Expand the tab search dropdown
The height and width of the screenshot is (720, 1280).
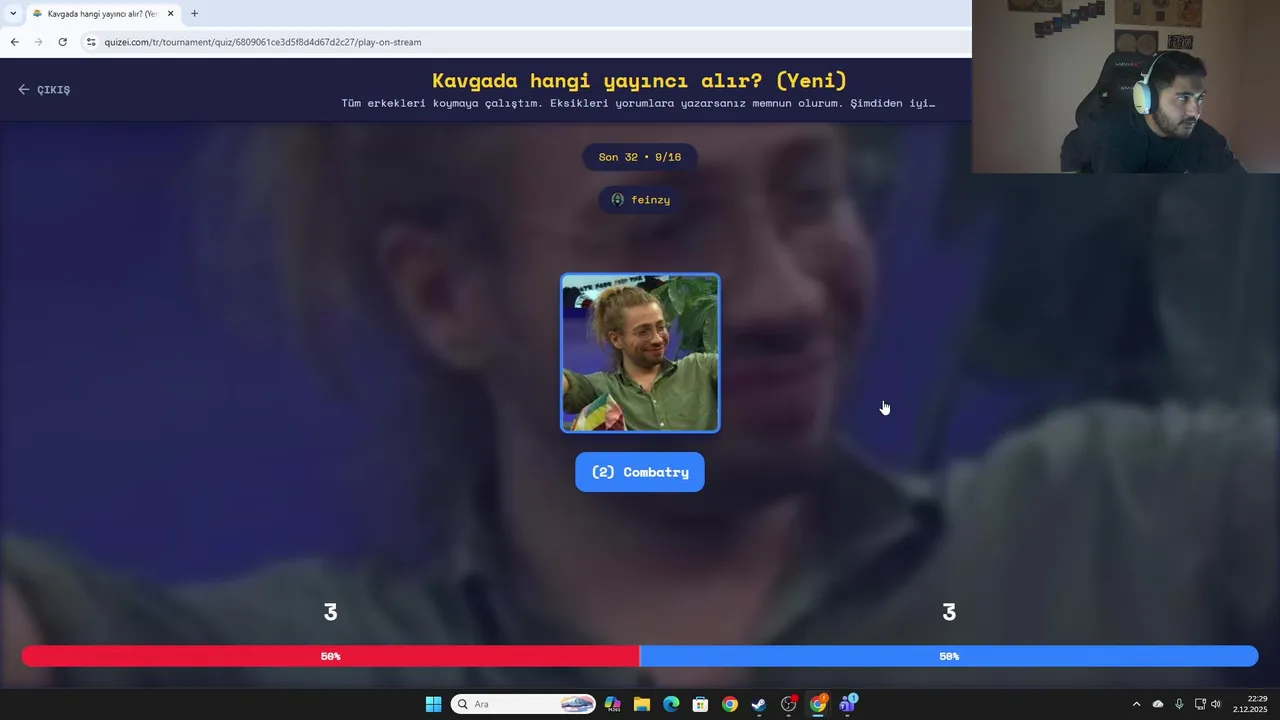[13, 14]
